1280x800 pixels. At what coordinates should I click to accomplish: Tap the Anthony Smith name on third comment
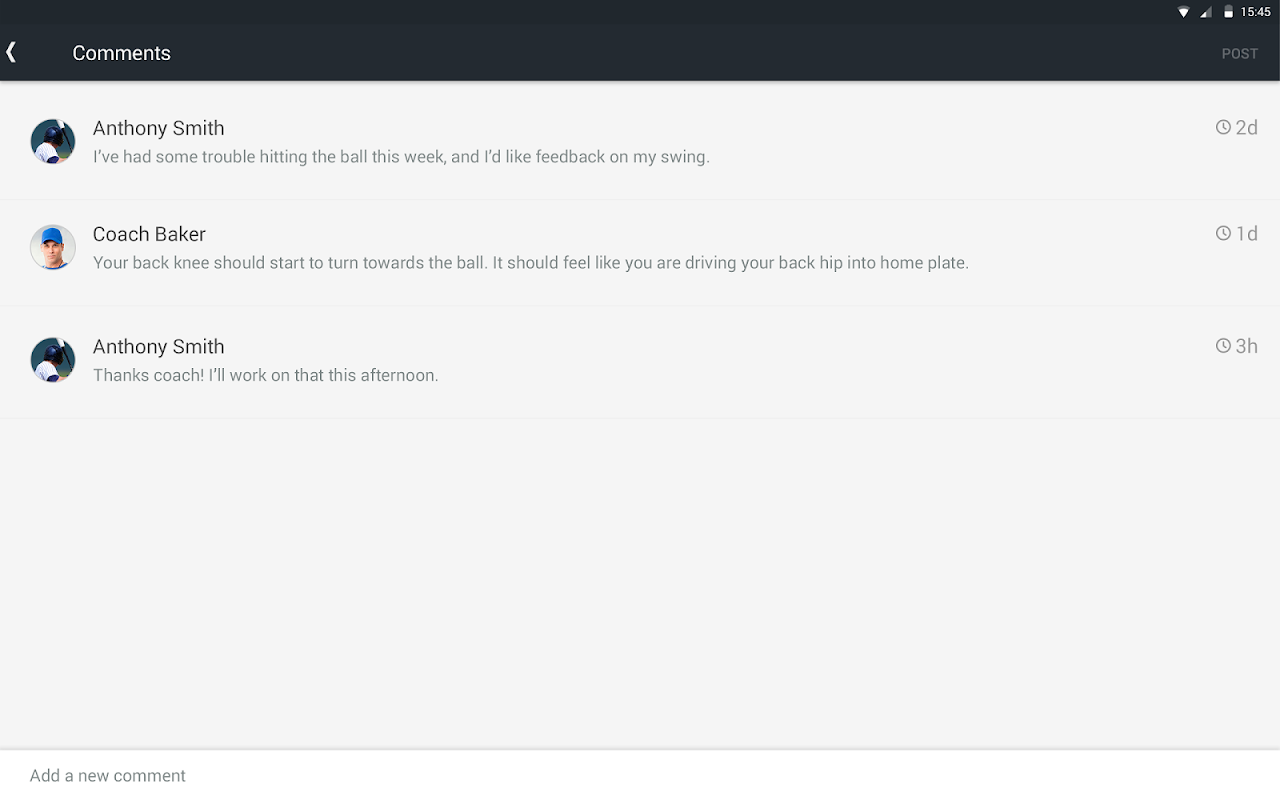[158, 347]
